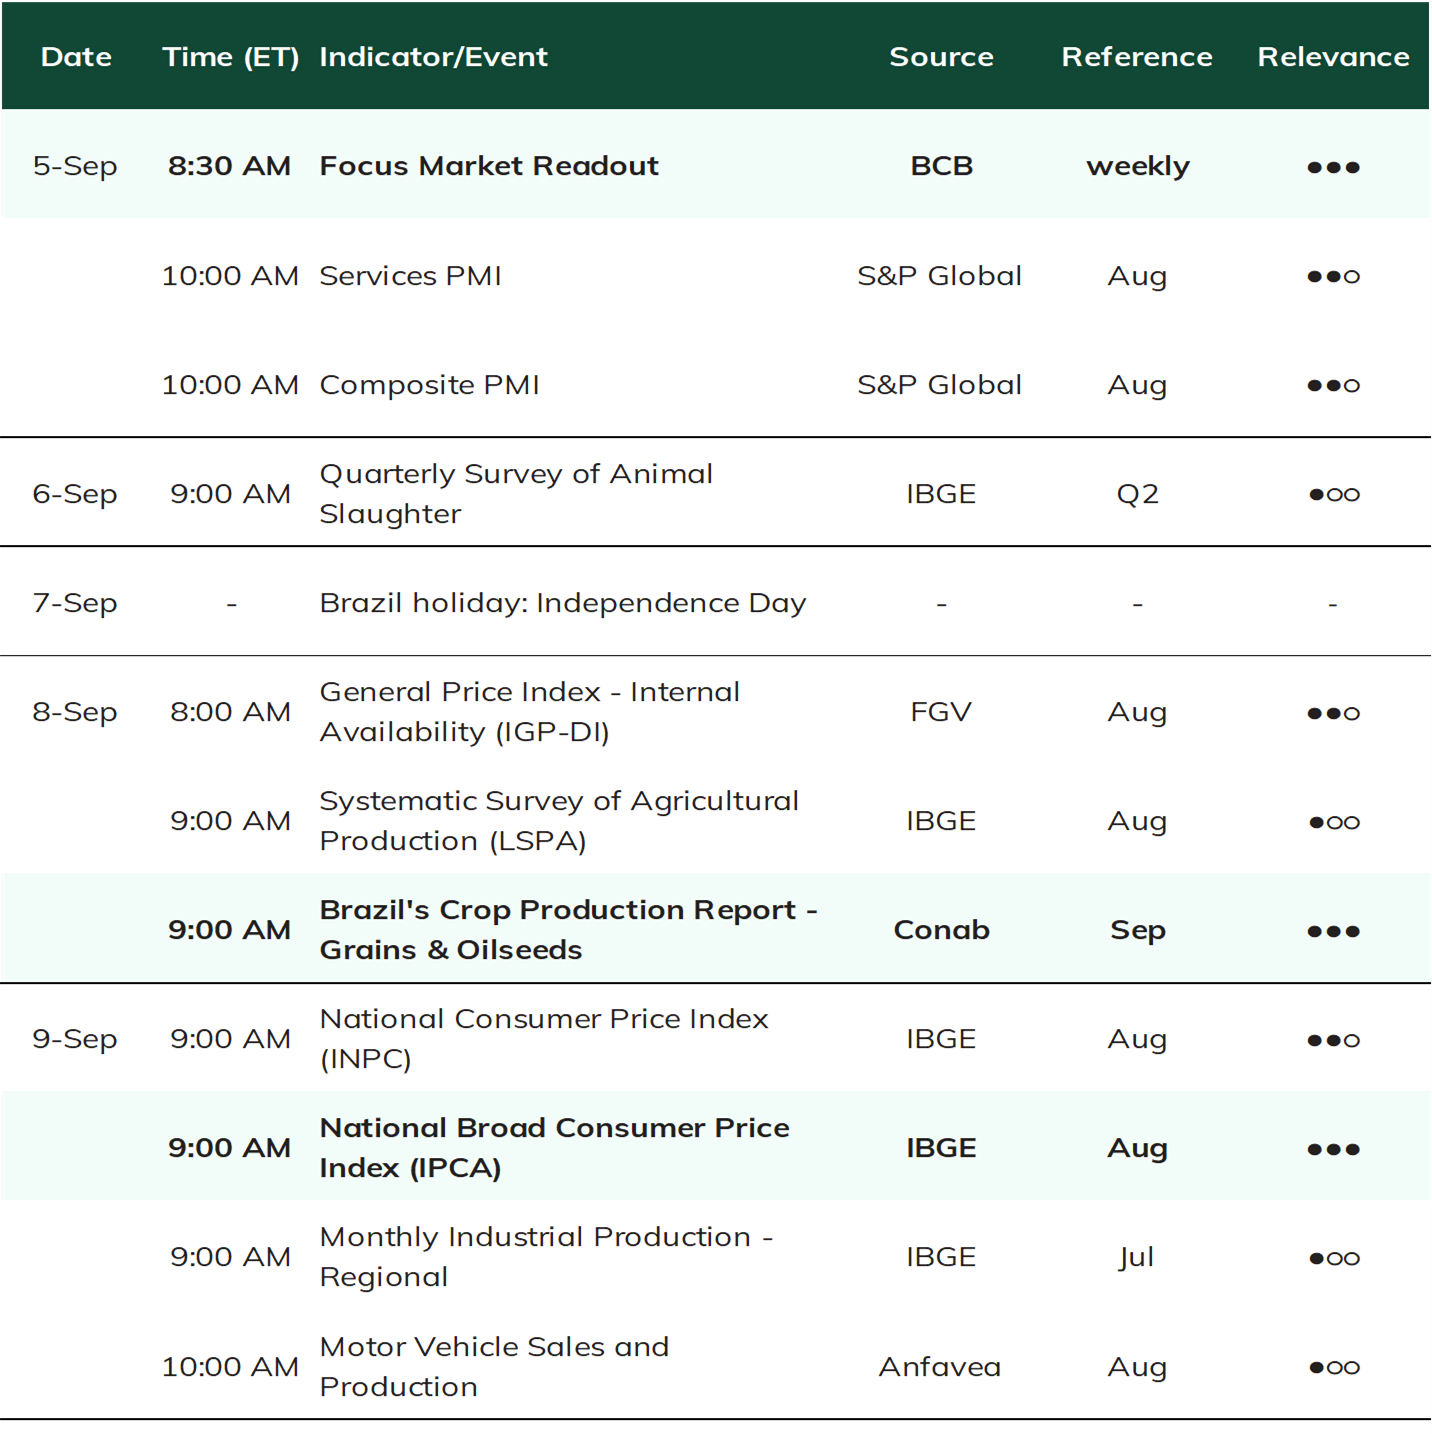The image size is (1432, 1434).
Task: Select Monthly Industrial Production - Regional
Action: (546, 1256)
